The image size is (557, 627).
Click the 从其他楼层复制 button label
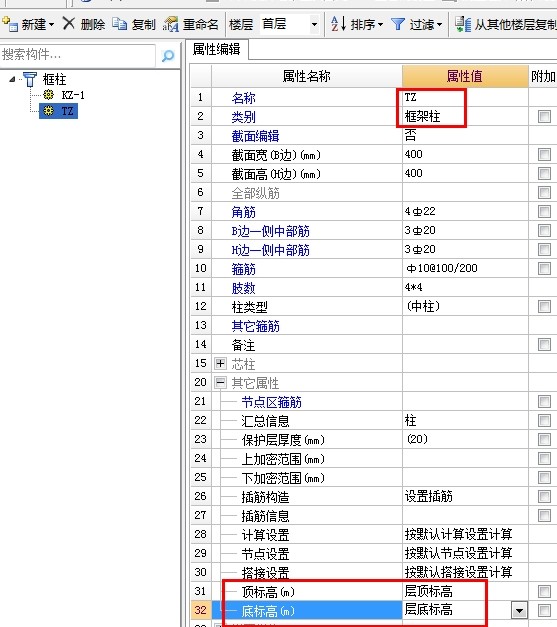pyautogui.click(x=515, y=24)
